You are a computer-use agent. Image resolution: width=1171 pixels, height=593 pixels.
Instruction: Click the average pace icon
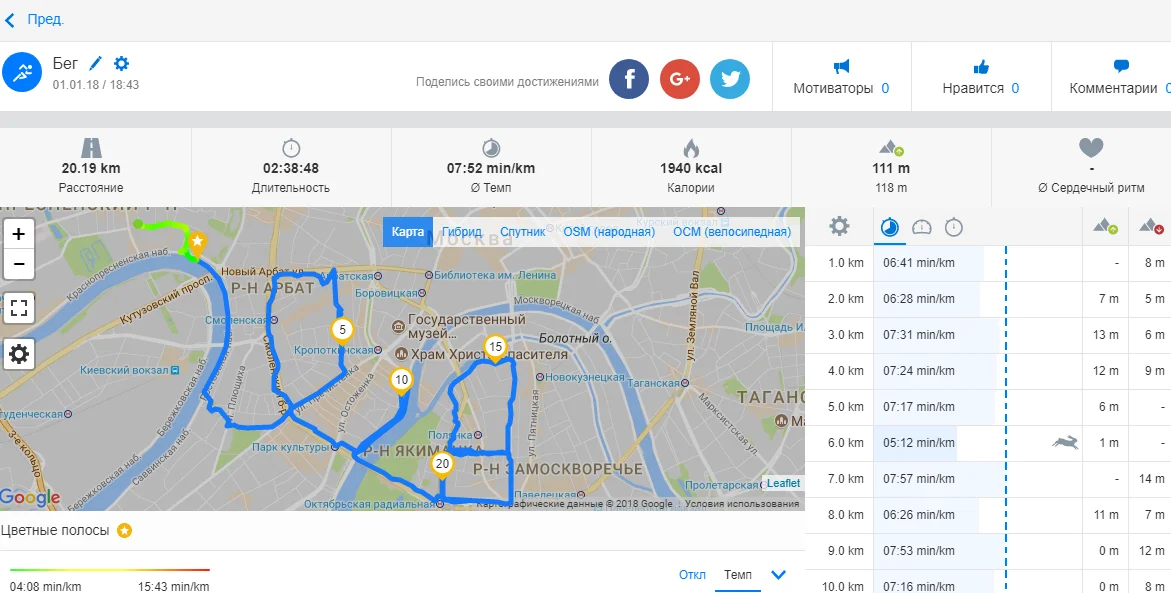pyautogui.click(x=491, y=147)
